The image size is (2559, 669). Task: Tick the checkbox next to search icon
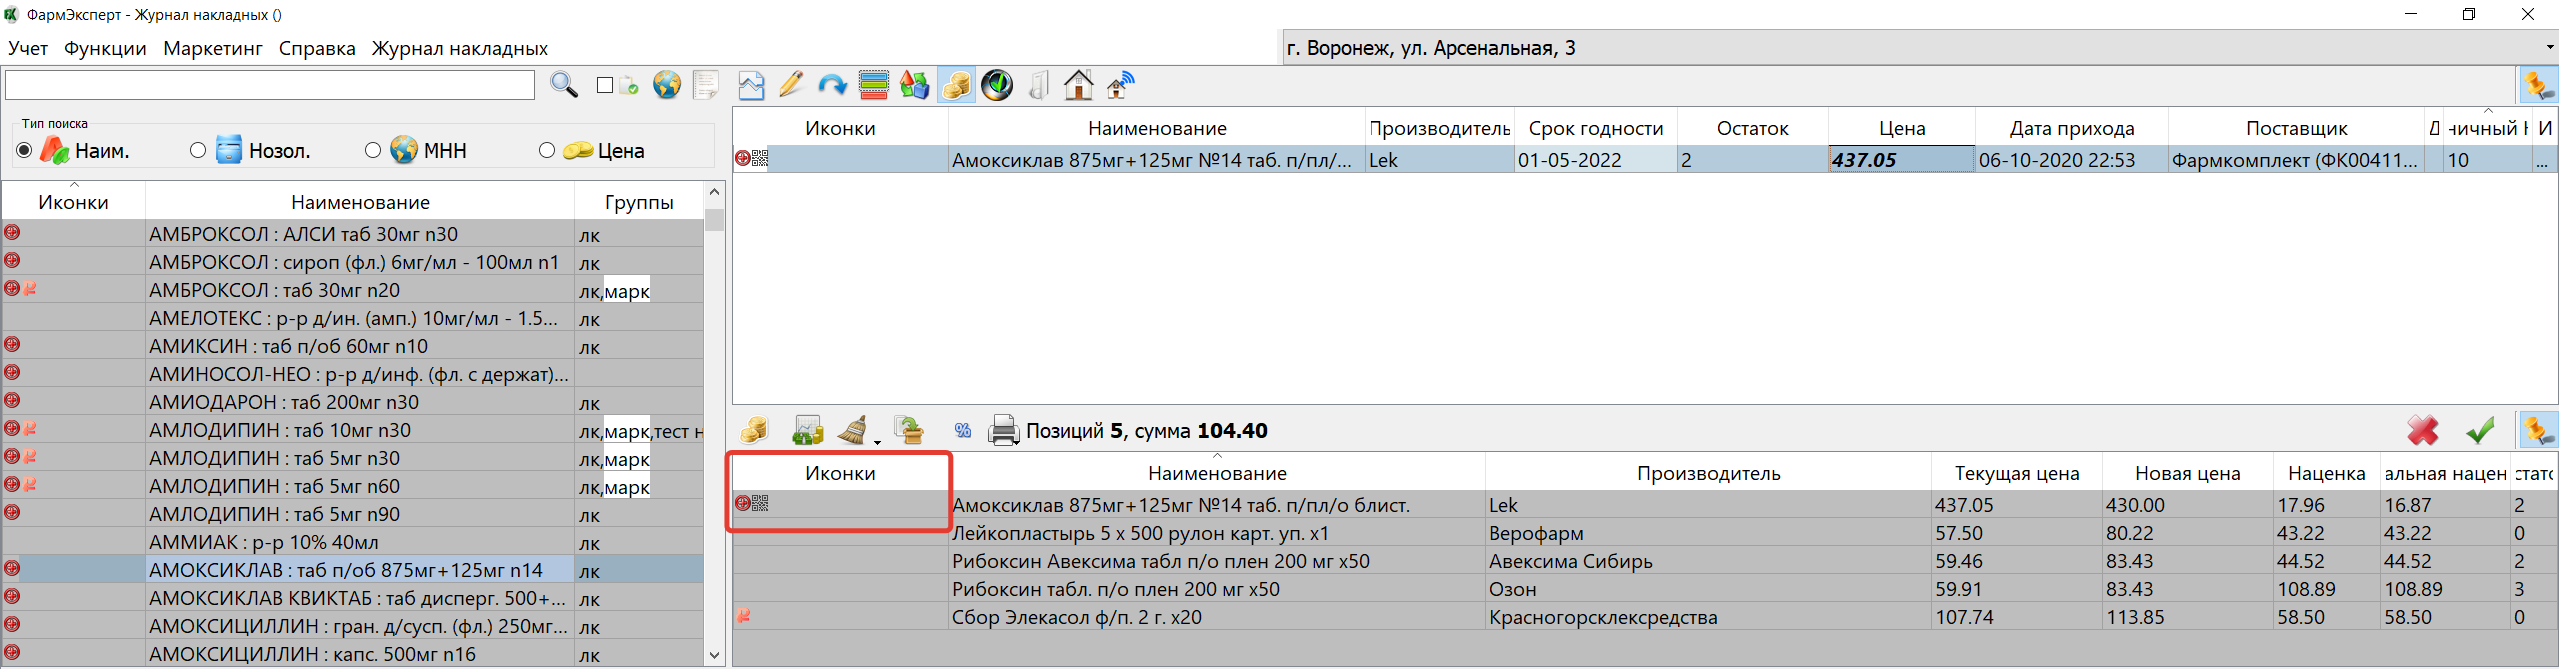pos(605,86)
